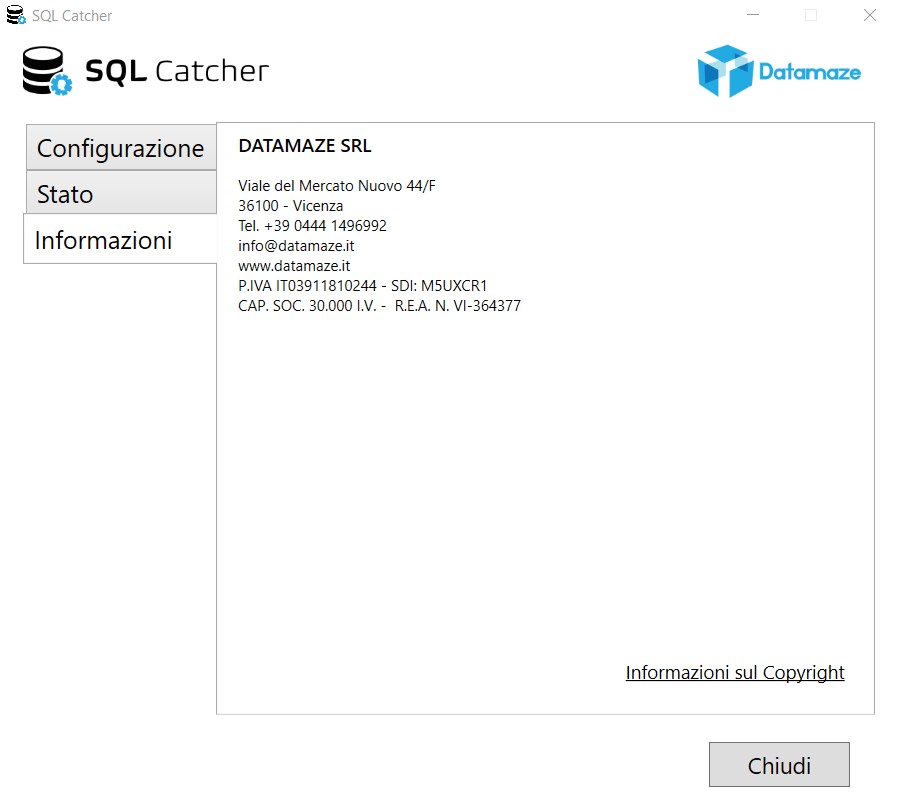Switch to the Stato tab

(121, 193)
